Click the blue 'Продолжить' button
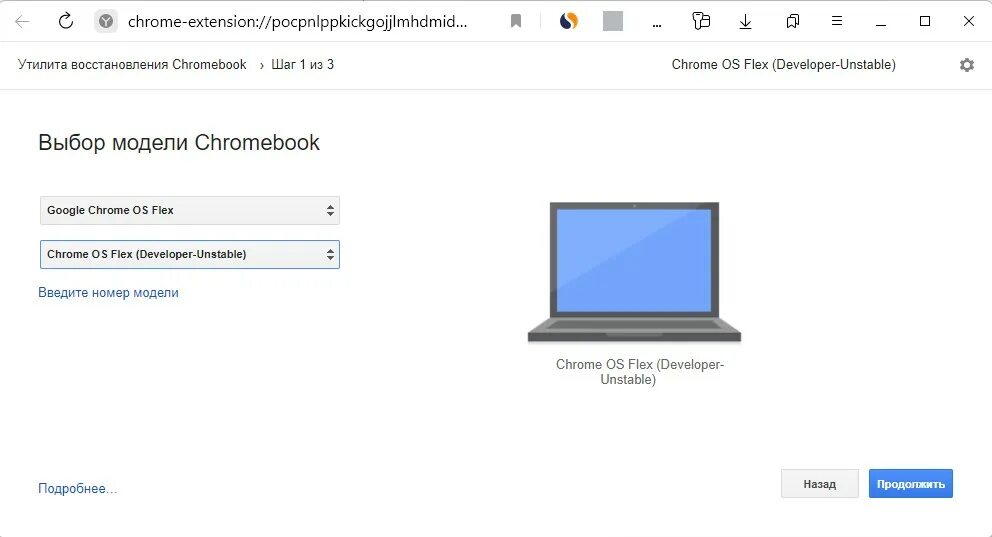 pos(910,484)
